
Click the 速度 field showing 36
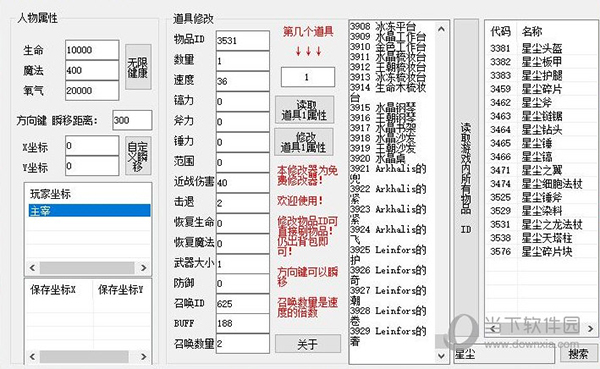click(243, 81)
